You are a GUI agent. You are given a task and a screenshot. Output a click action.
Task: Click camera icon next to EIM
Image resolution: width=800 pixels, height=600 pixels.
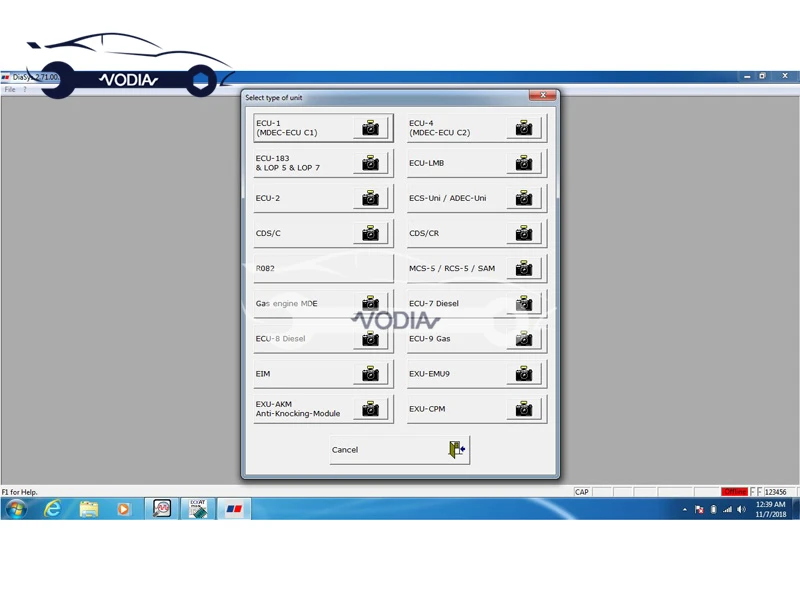[x=370, y=373]
